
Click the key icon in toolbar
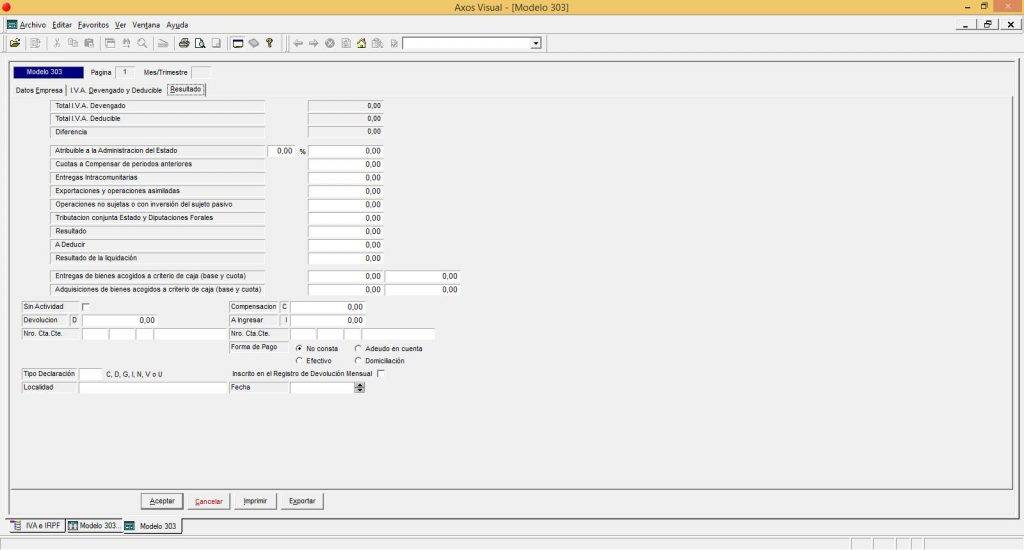pos(270,43)
